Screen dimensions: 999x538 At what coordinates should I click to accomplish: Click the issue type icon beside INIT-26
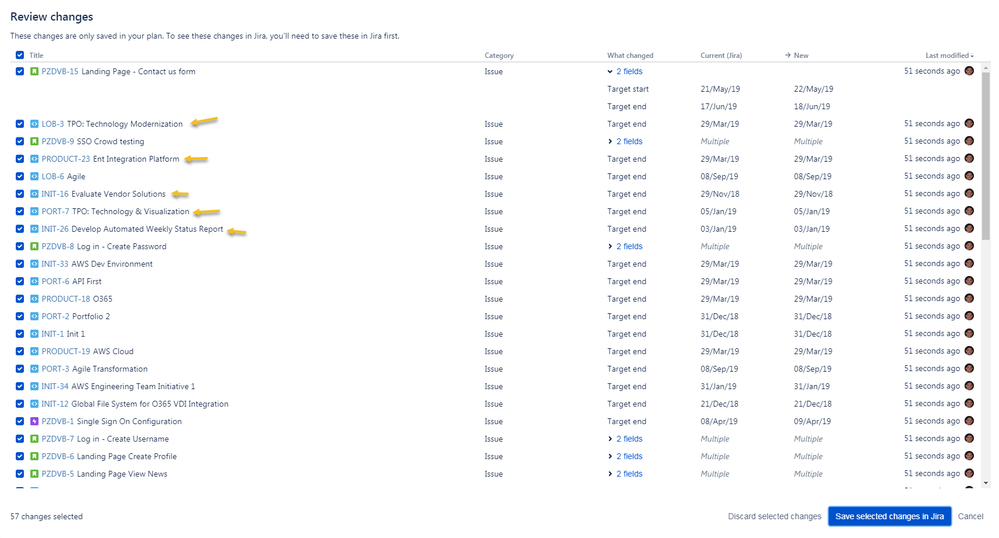coord(34,229)
